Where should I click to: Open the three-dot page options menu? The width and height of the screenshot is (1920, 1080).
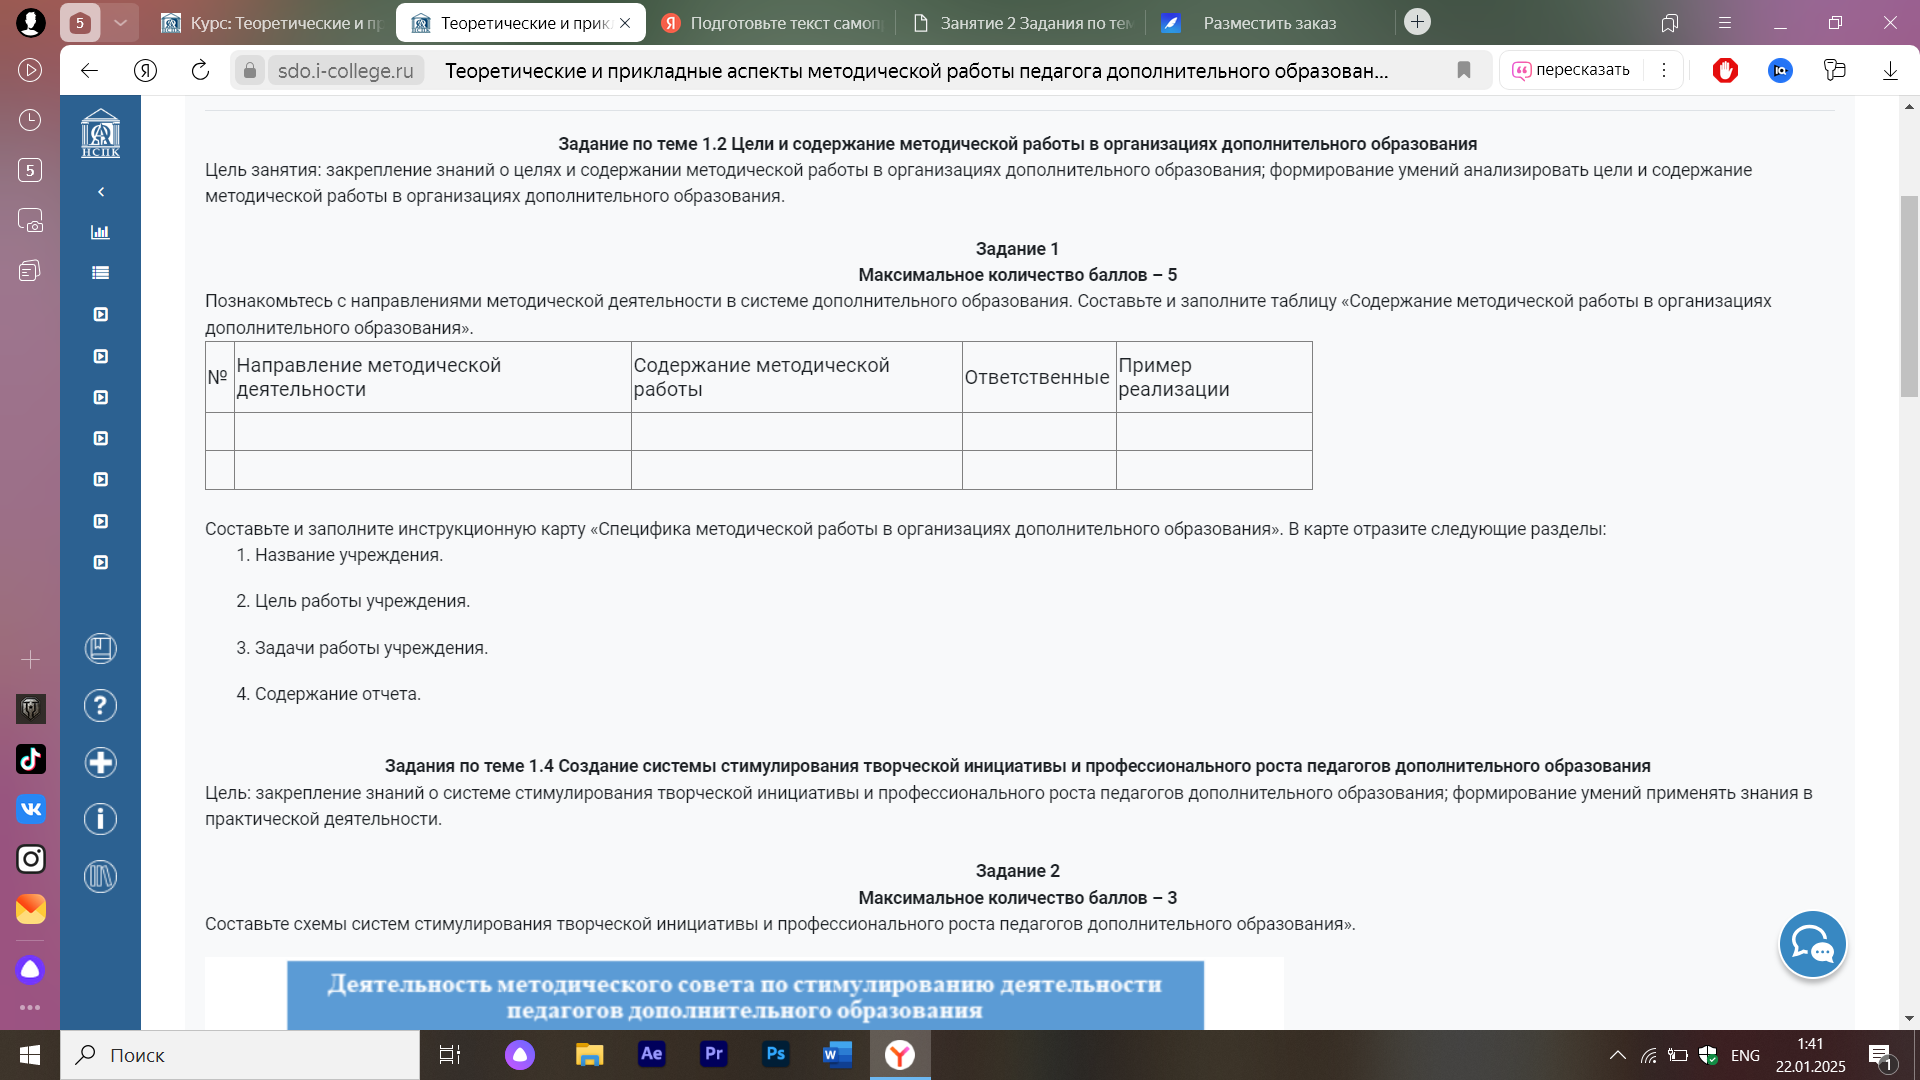[1664, 70]
